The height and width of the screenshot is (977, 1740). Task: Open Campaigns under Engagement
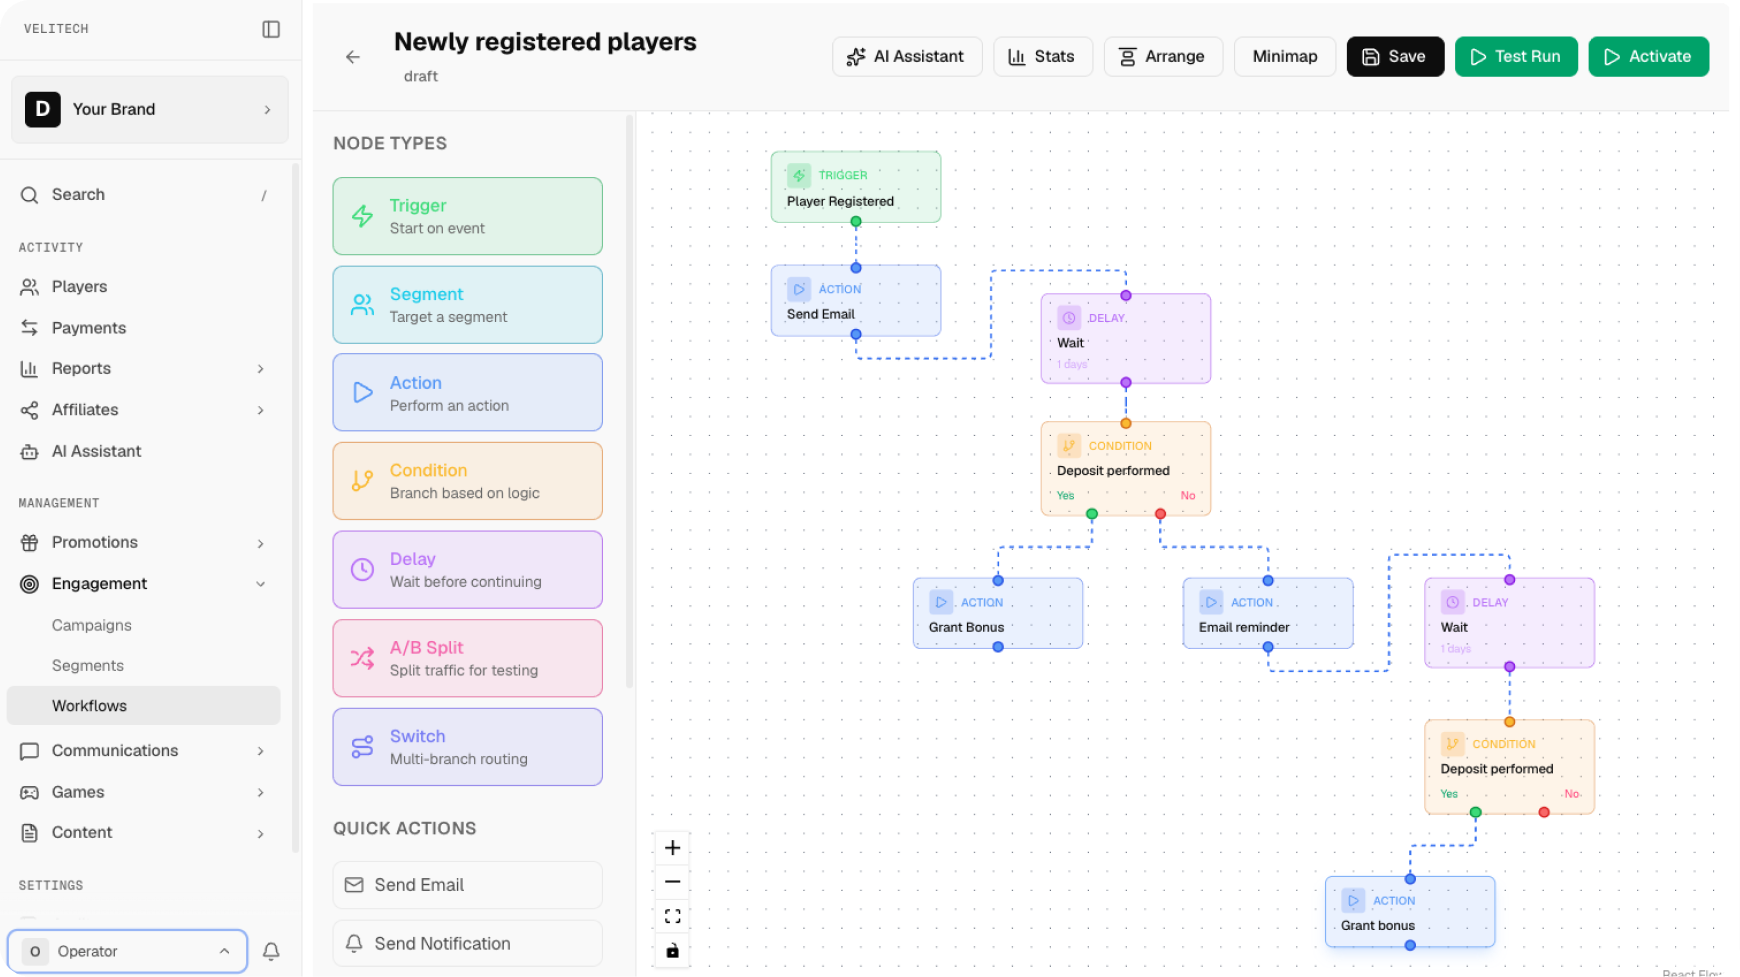coord(92,625)
